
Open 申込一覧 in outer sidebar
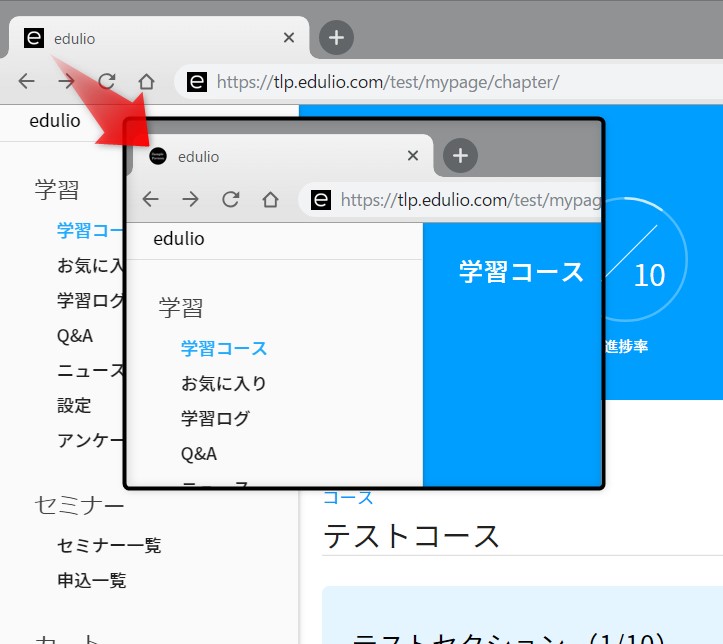[91, 580]
